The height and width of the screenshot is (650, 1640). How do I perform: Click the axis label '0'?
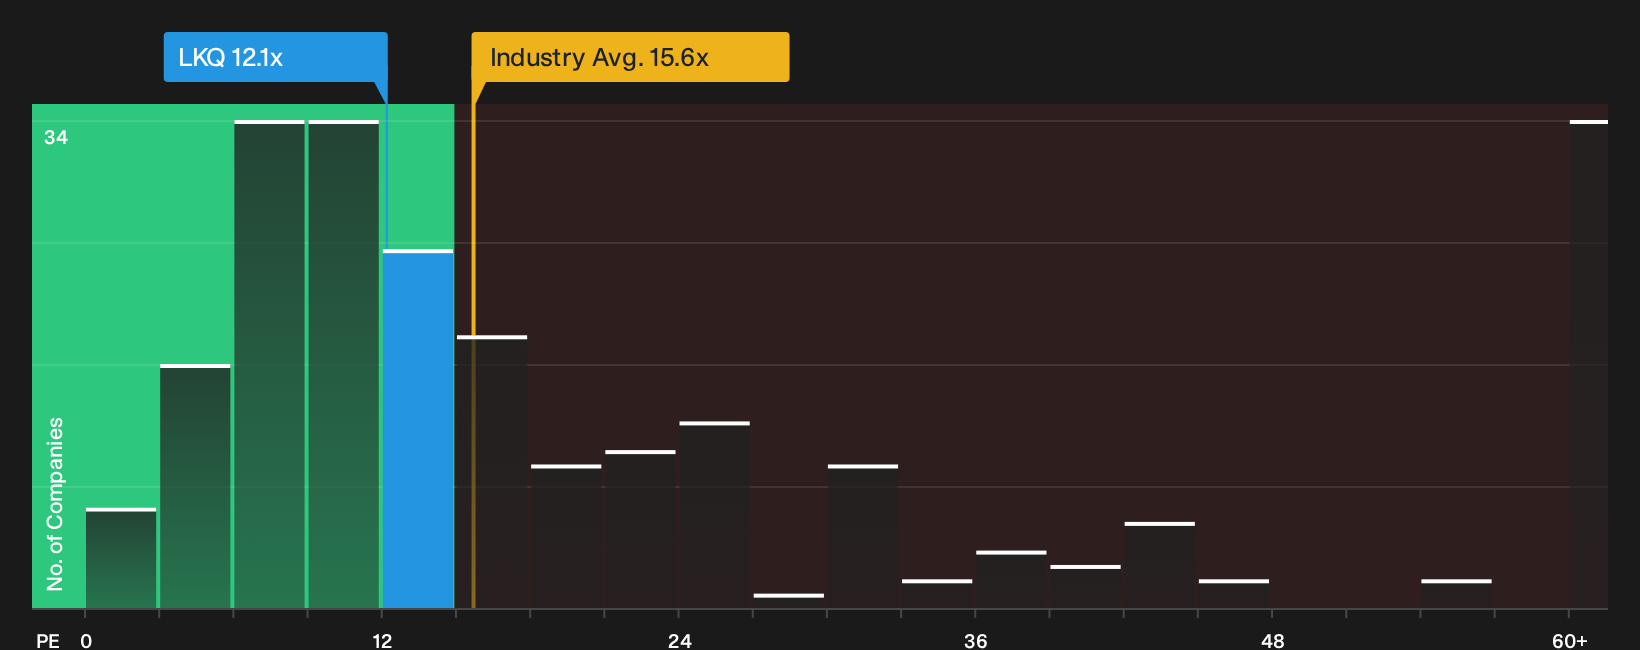tap(86, 640)
